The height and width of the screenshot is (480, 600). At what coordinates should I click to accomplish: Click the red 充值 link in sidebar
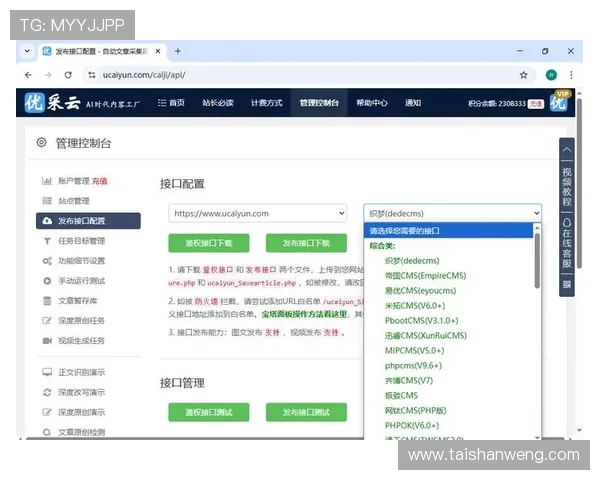pyautogui.click(x=99, y=181)
